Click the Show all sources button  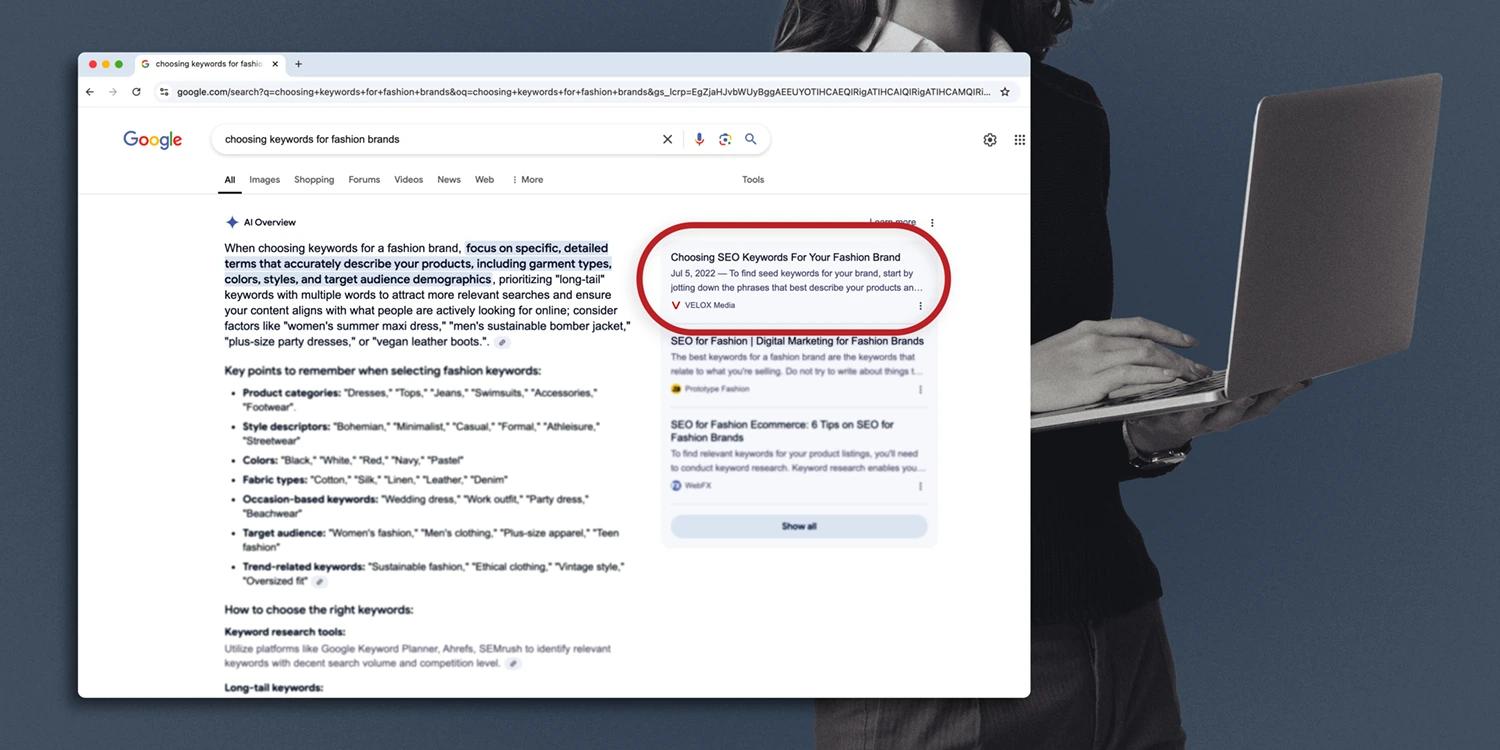[x=799, y=526]
